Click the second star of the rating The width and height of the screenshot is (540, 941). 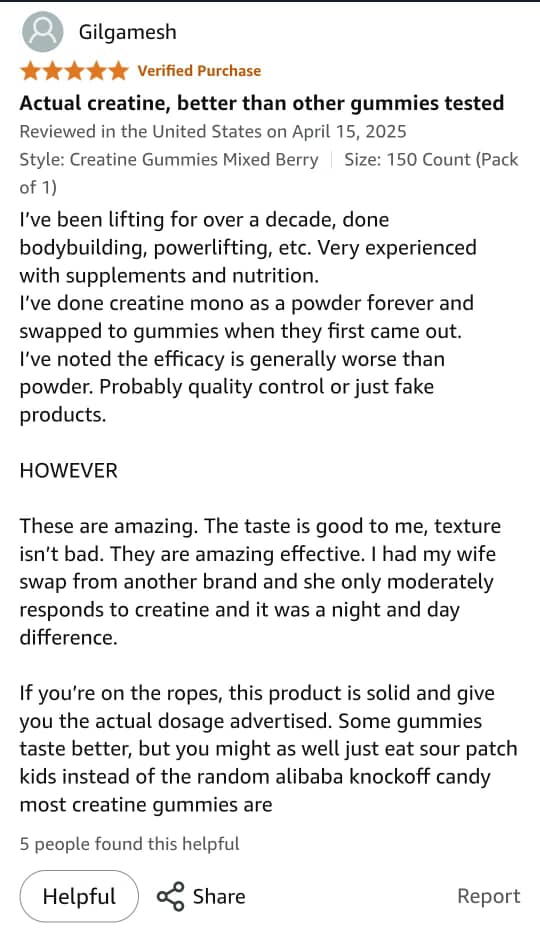click(x=52, y=71)
